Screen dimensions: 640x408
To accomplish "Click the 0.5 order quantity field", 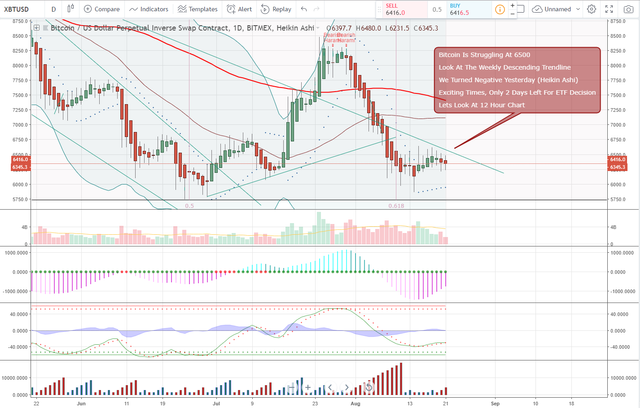I will point(437,9).
